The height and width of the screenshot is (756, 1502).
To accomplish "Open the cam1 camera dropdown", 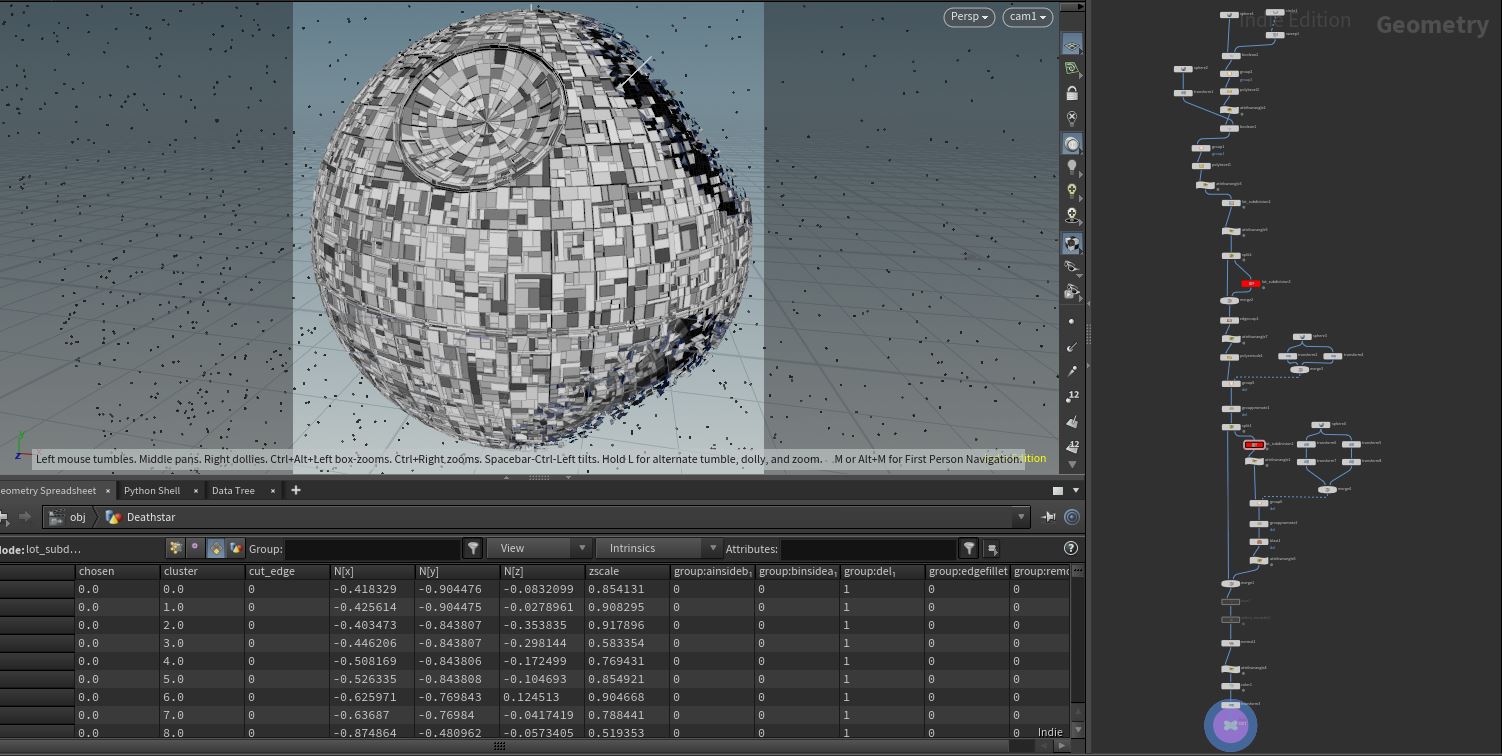I will 1027,17.
